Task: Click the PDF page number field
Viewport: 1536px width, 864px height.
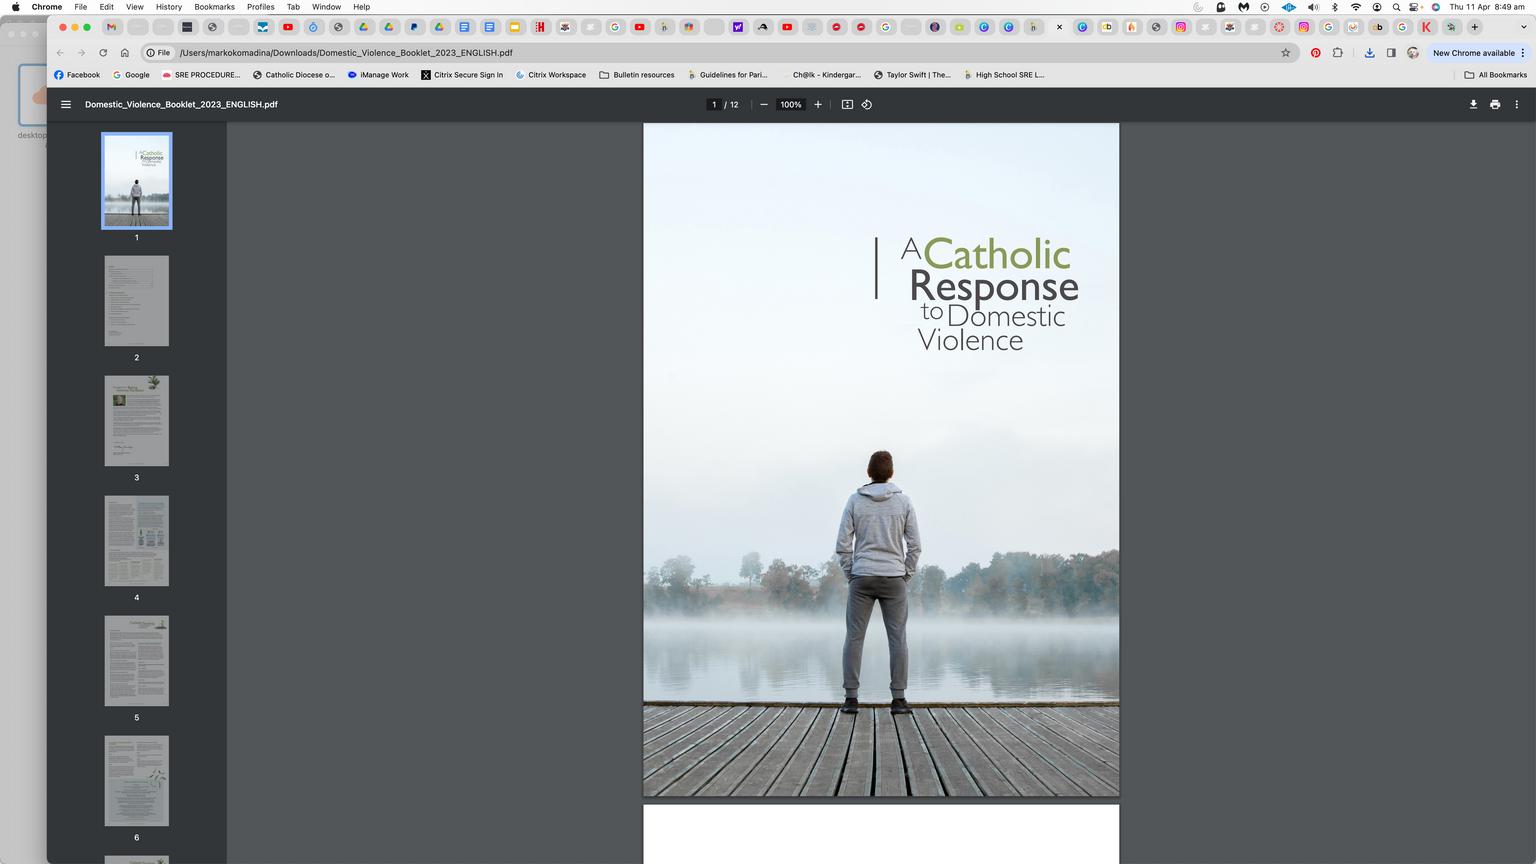Action: click(x=714, y=104)
